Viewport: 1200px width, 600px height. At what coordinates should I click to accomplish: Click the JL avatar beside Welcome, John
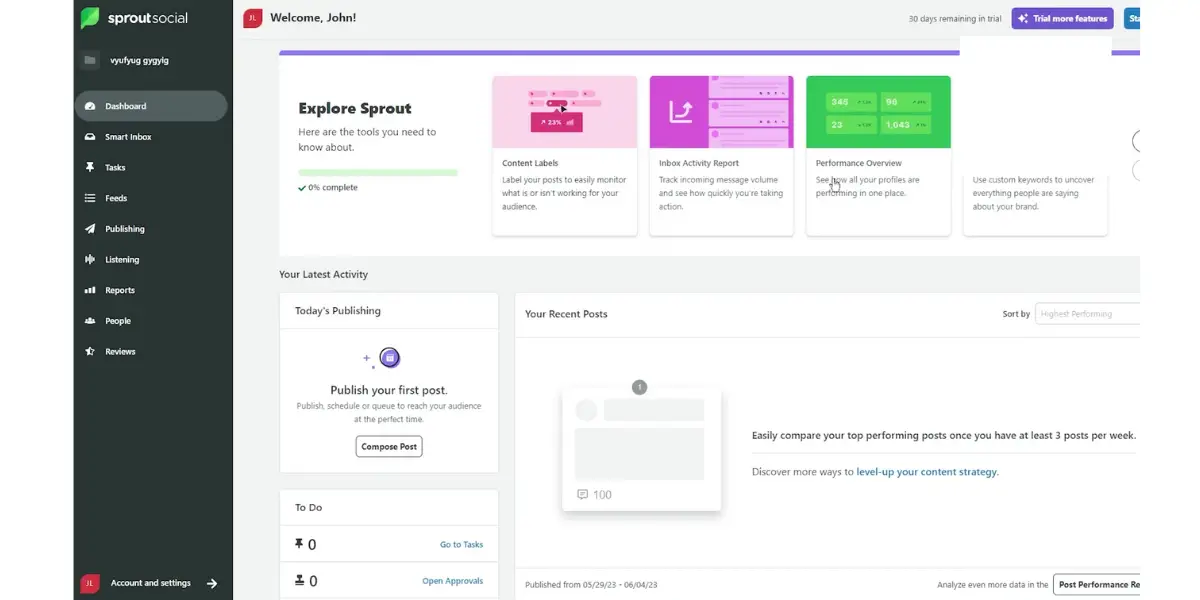click(253, 18)
